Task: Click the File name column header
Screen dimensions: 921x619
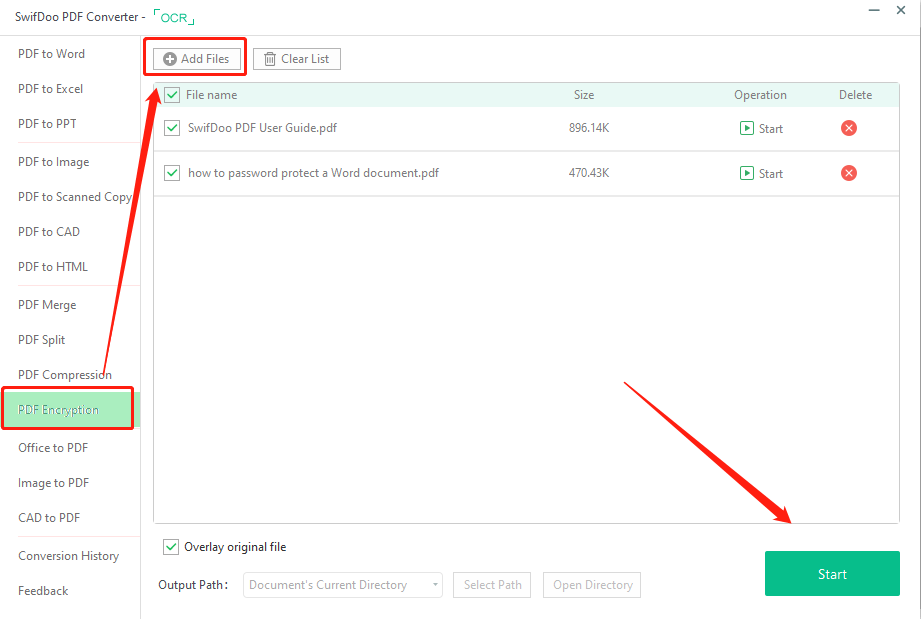Action: [211, 95]
